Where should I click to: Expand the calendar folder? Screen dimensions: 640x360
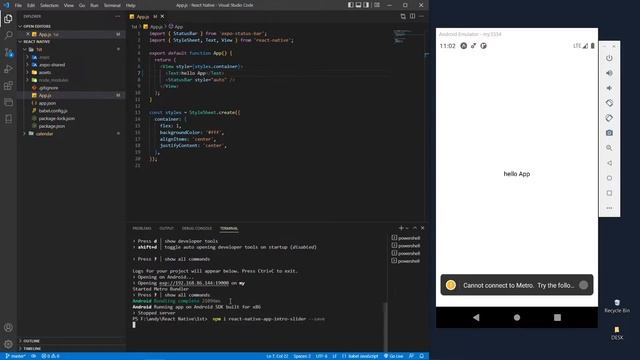(x=24, y=134)
